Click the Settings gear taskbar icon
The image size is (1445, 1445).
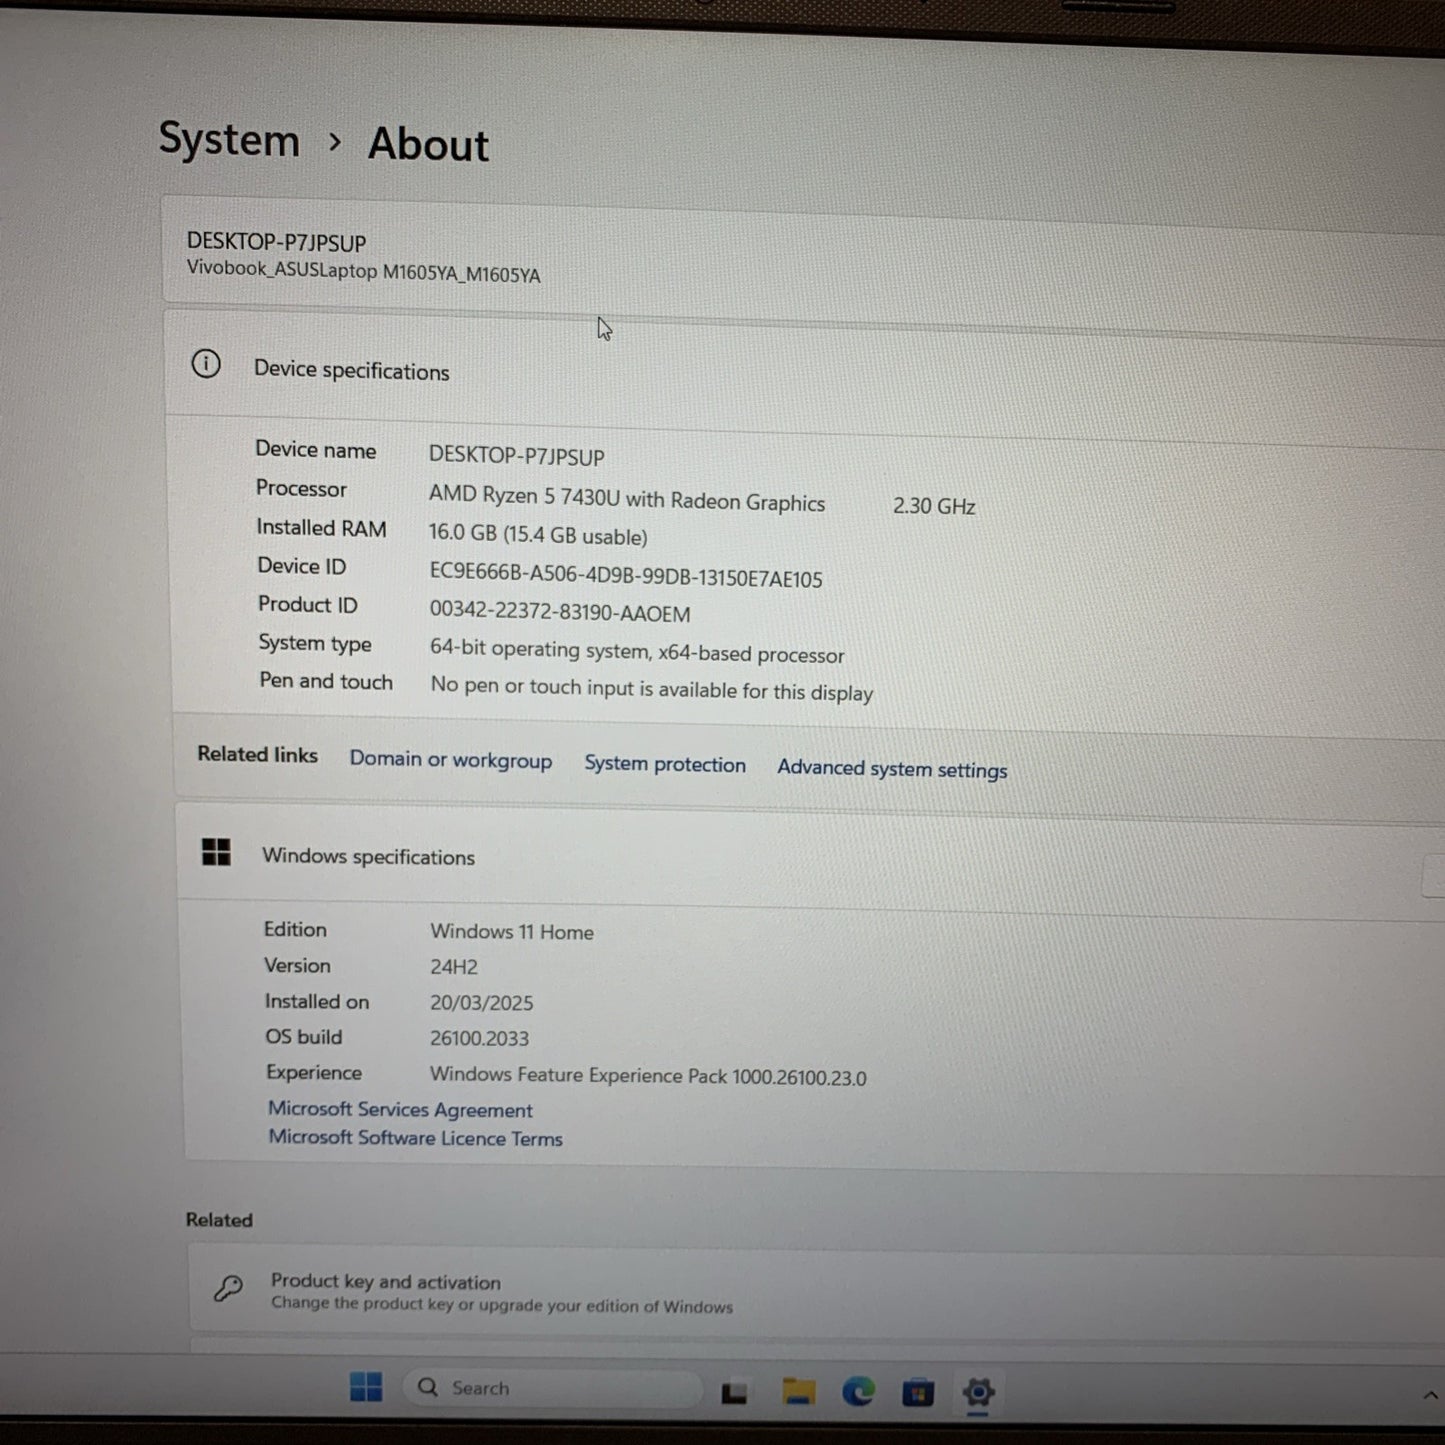[977, 1393]
